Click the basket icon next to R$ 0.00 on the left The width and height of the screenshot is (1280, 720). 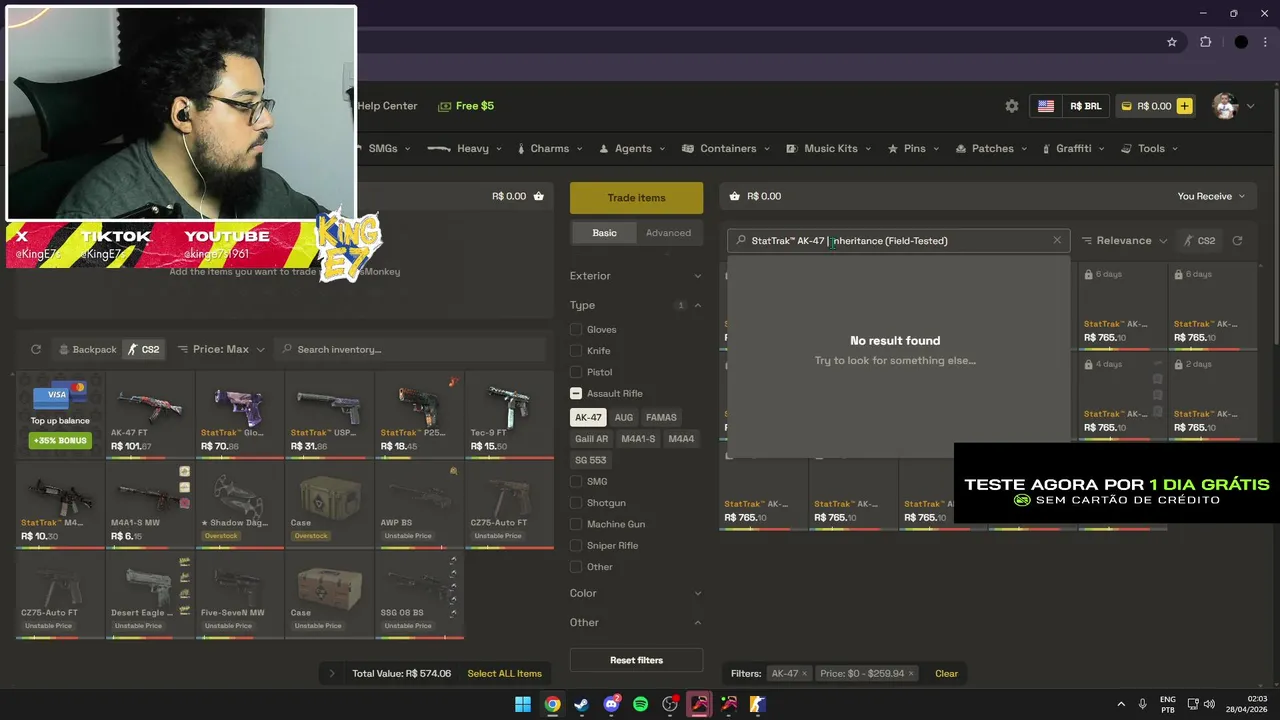click(539, 196)
